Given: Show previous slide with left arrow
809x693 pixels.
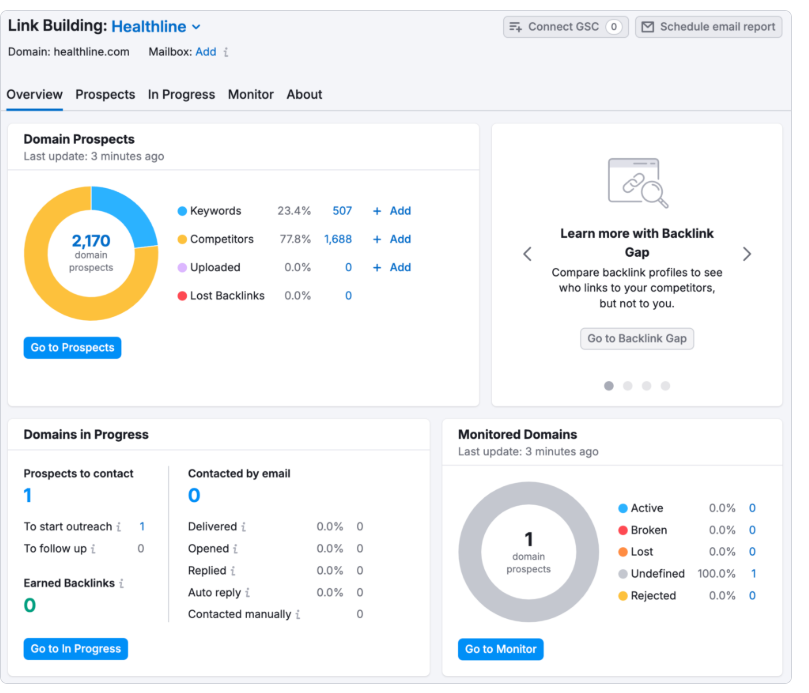Looking at the screenshot, I should click(527, 254).
